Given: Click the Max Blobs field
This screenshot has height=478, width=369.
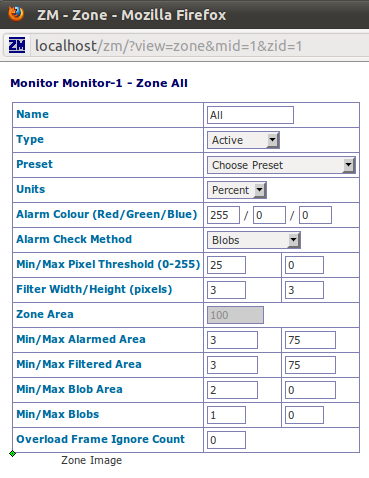Looking at the screenshot, I should click(x=304, y=415).
